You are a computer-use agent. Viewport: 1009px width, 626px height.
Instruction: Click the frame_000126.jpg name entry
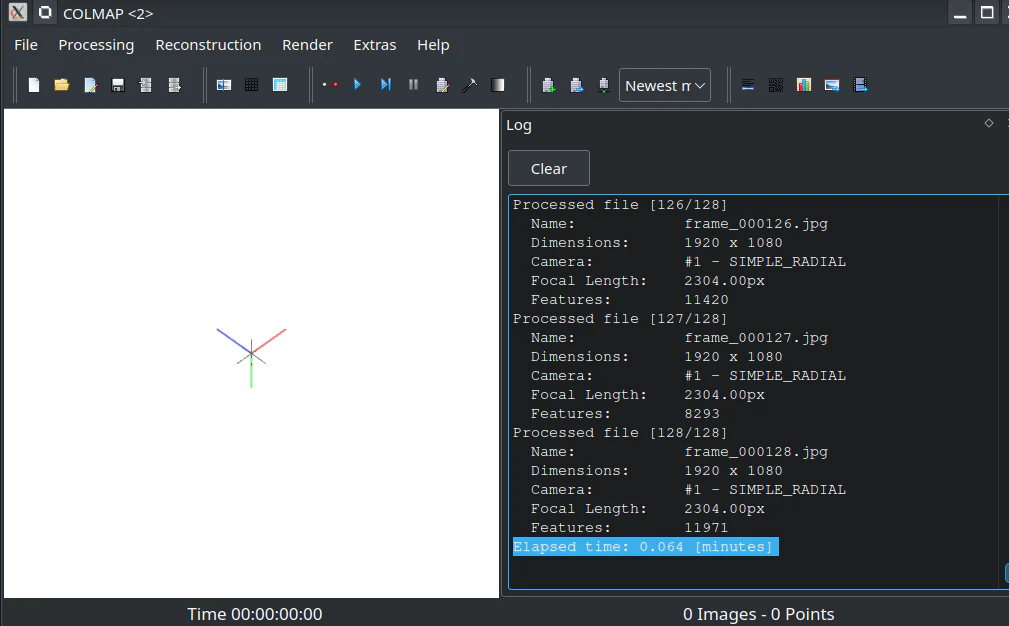(756, 224)
